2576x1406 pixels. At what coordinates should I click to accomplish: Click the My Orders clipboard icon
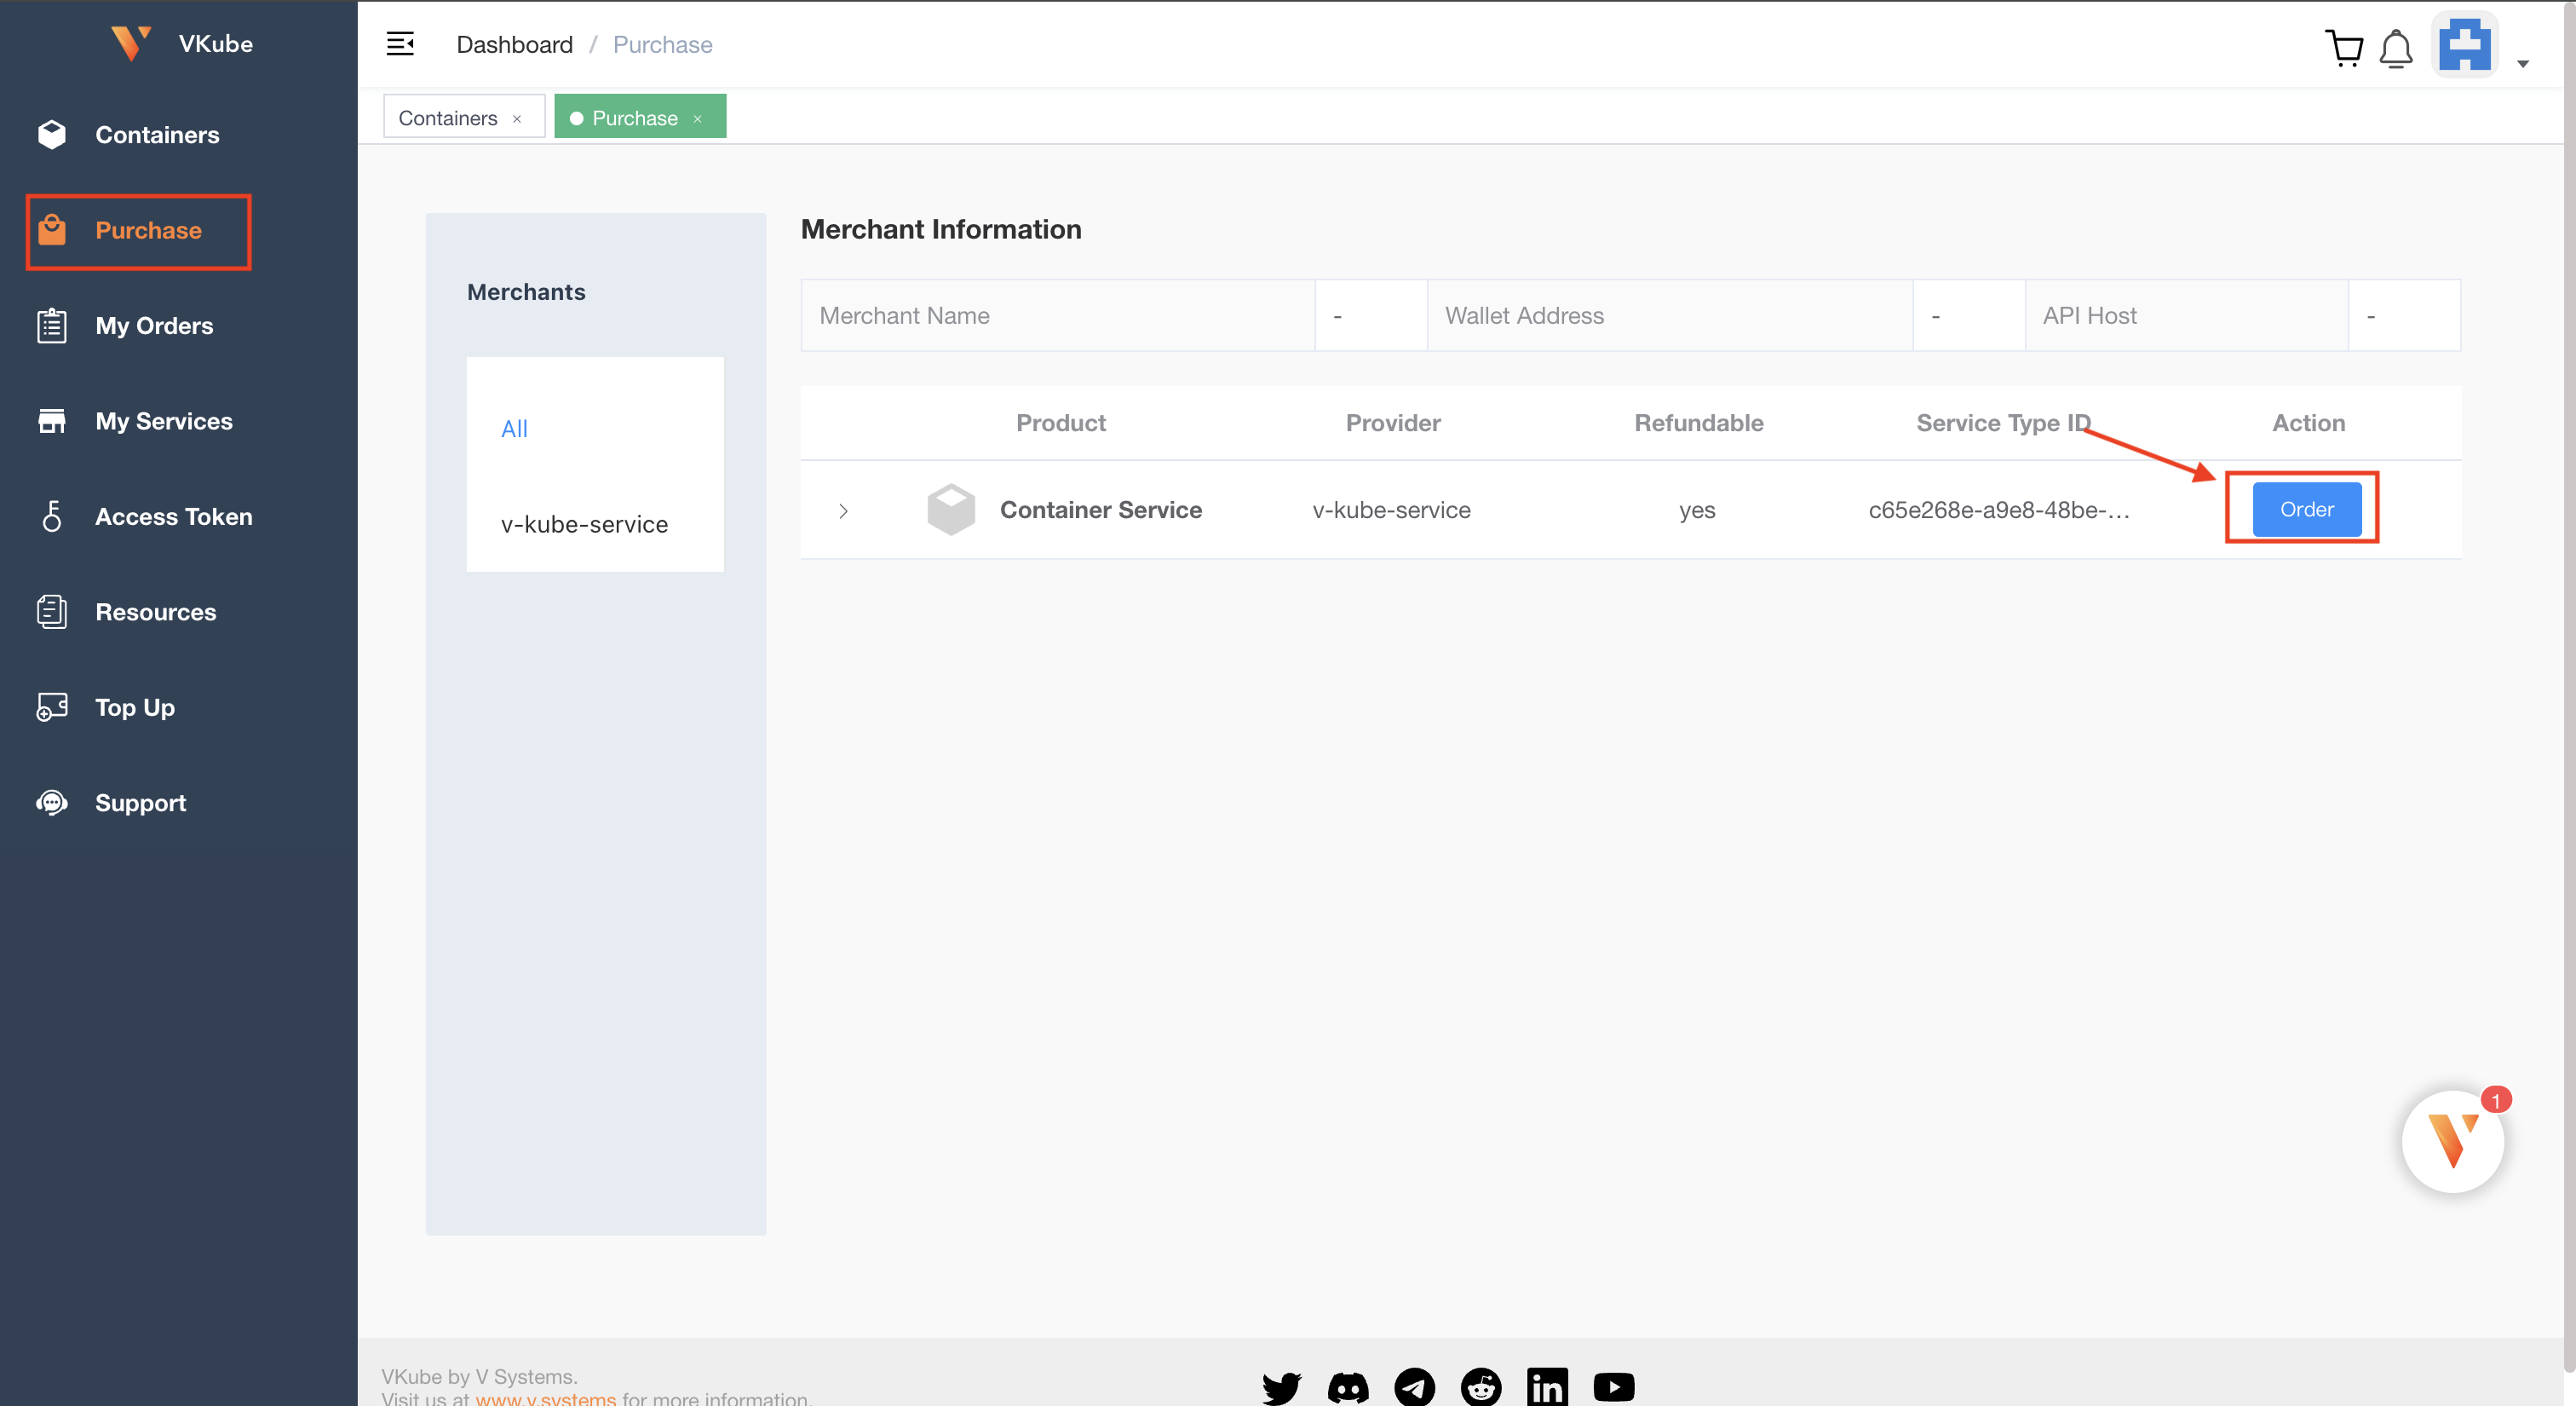coord(52,326)
